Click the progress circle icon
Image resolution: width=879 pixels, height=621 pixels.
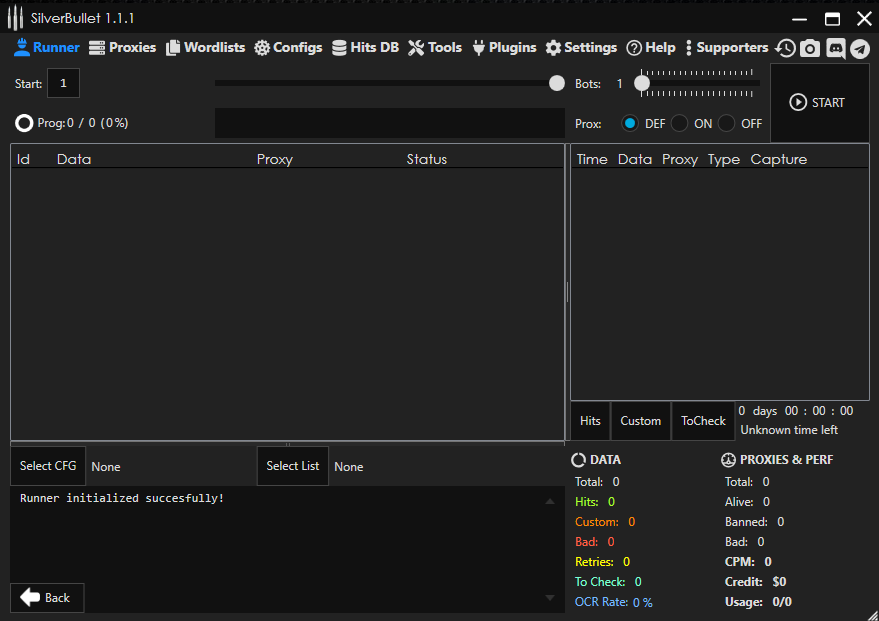pos(24,123)
